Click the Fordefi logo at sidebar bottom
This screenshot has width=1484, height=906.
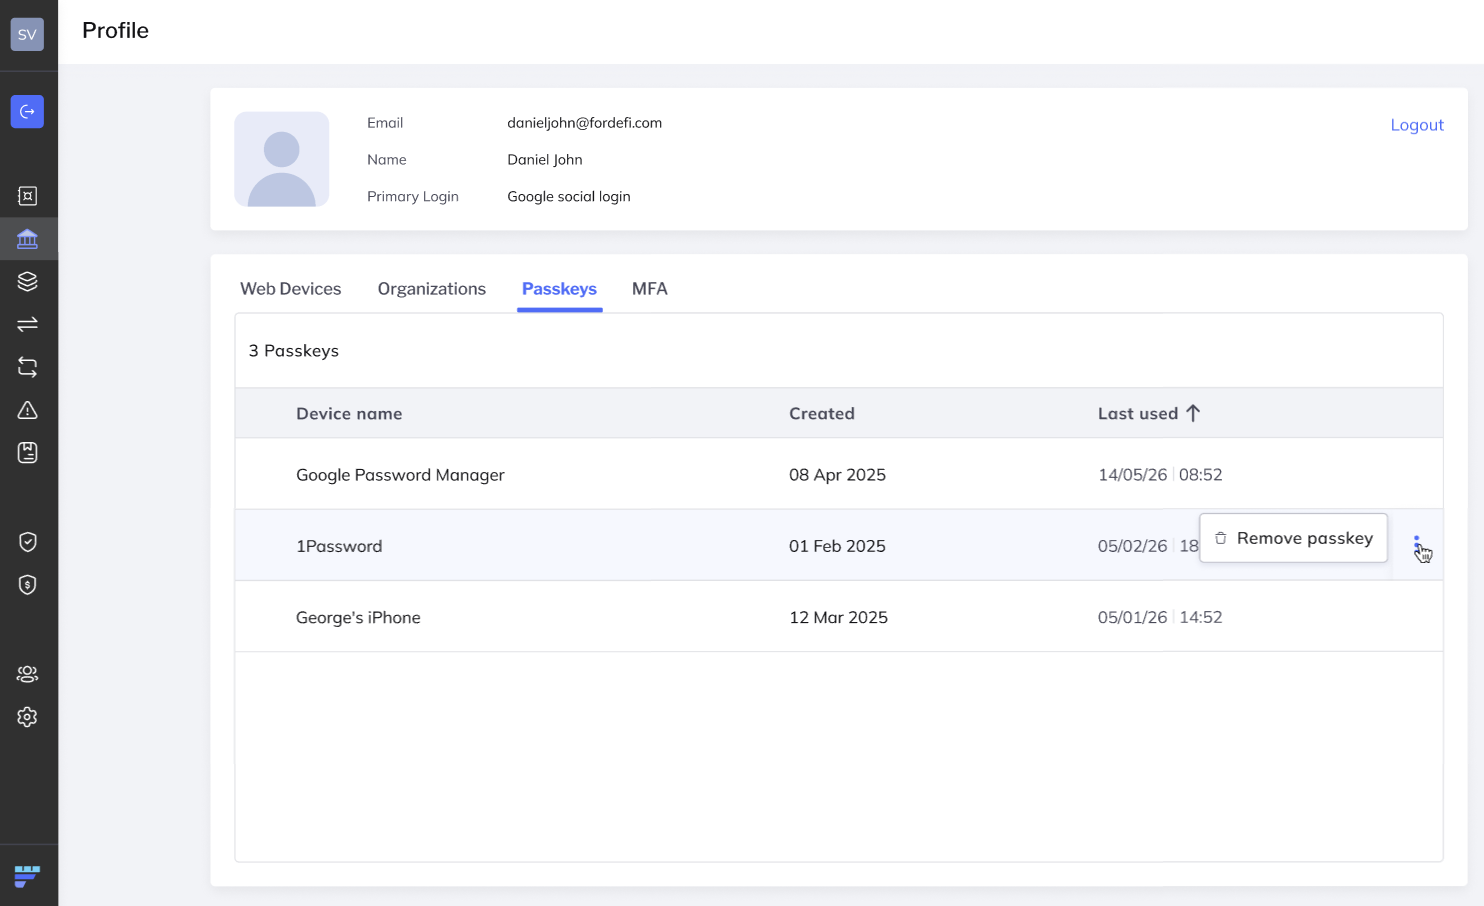[x=27, y=876]
